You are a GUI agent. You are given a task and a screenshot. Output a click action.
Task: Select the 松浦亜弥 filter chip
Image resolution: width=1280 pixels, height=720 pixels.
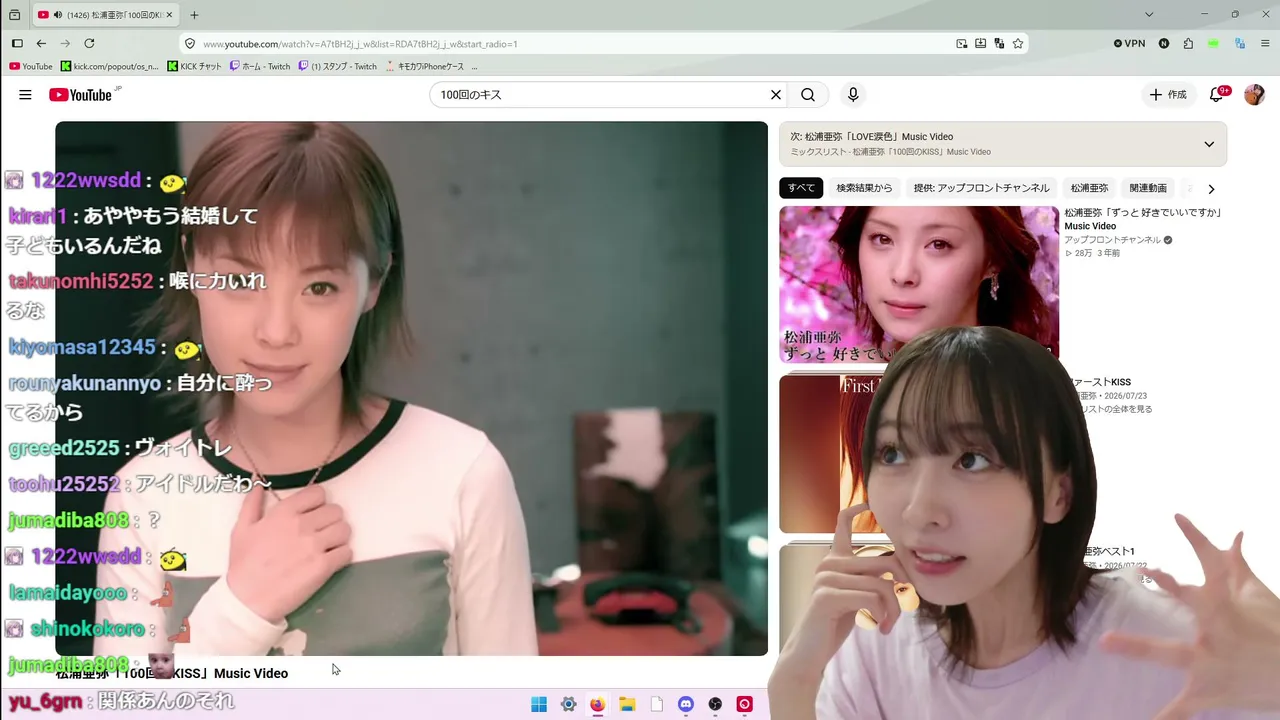(1089, 188)
